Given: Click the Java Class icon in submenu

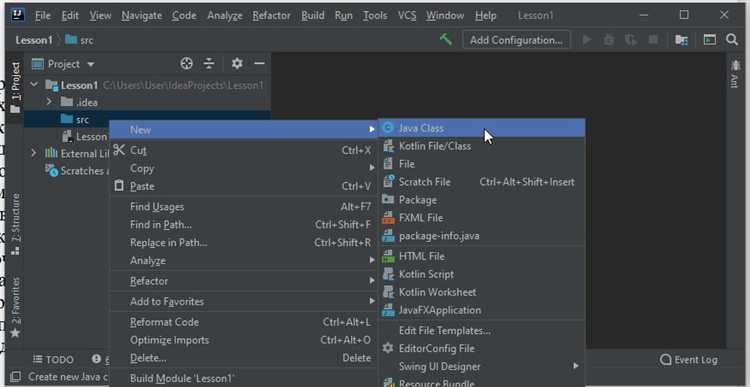Looking at the screenshot, I should 388,128.
